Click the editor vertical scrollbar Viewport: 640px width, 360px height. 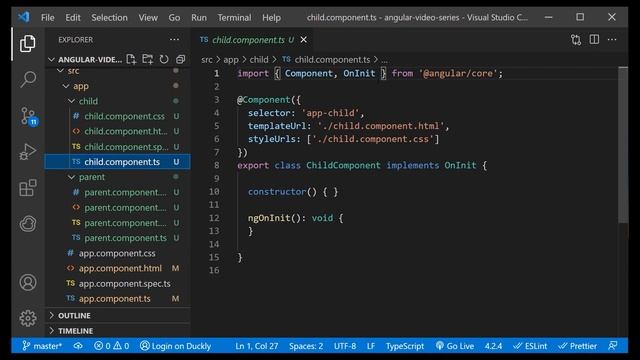(x=623, y=145)
